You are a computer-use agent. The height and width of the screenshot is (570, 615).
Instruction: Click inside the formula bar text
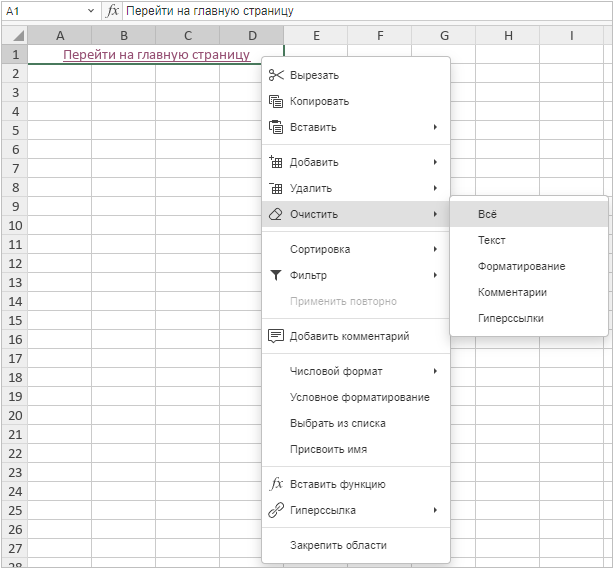[x=210, y=10]
